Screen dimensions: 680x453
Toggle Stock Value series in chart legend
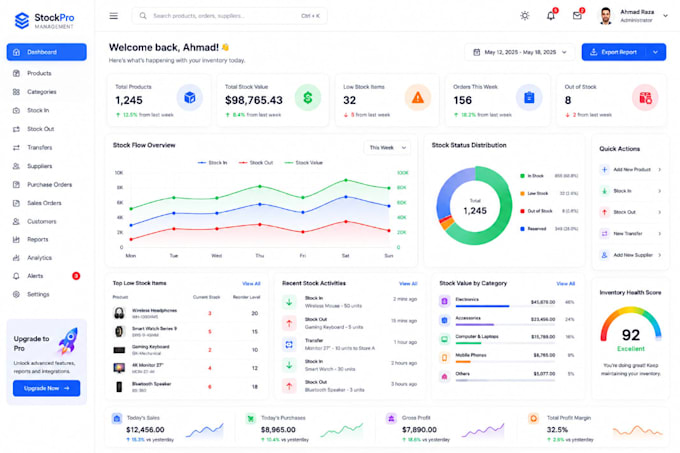tap(304, 163)
